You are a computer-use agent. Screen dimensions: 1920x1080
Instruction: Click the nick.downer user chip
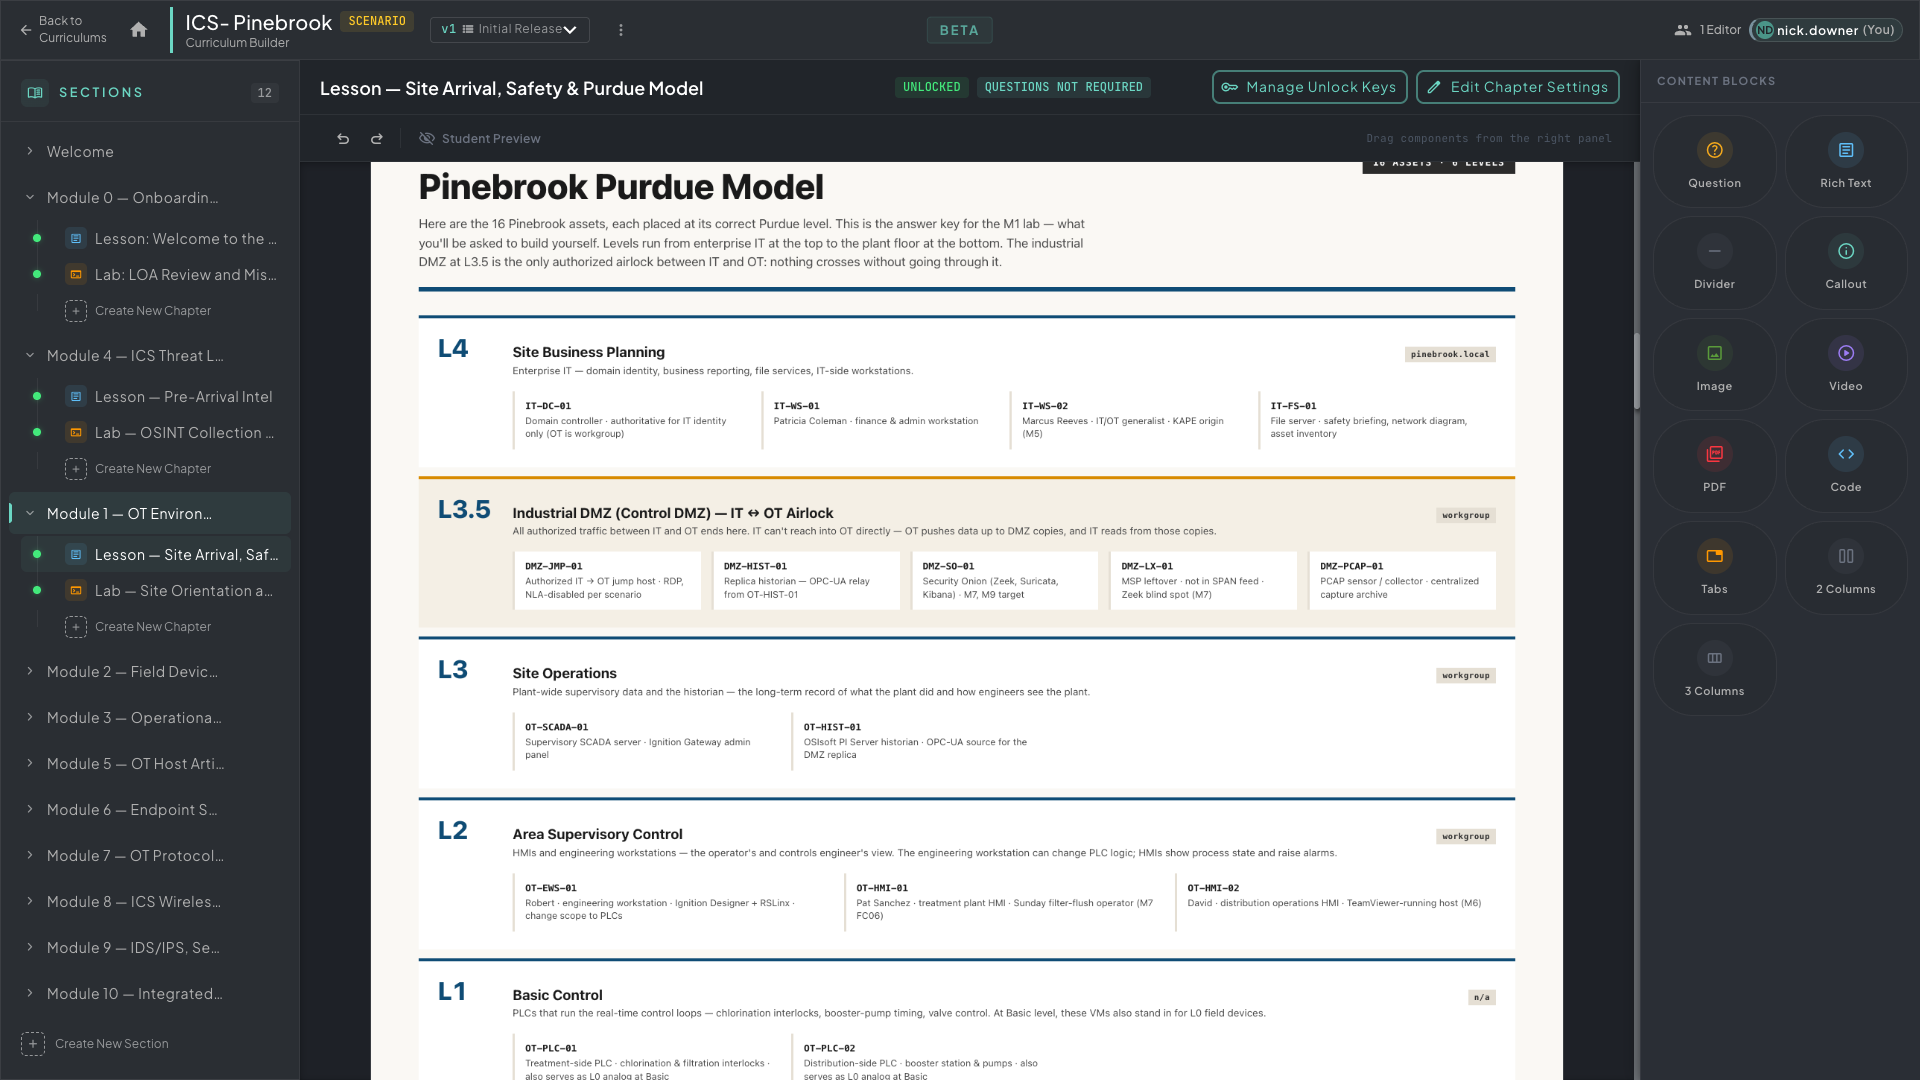point(1826,30)
